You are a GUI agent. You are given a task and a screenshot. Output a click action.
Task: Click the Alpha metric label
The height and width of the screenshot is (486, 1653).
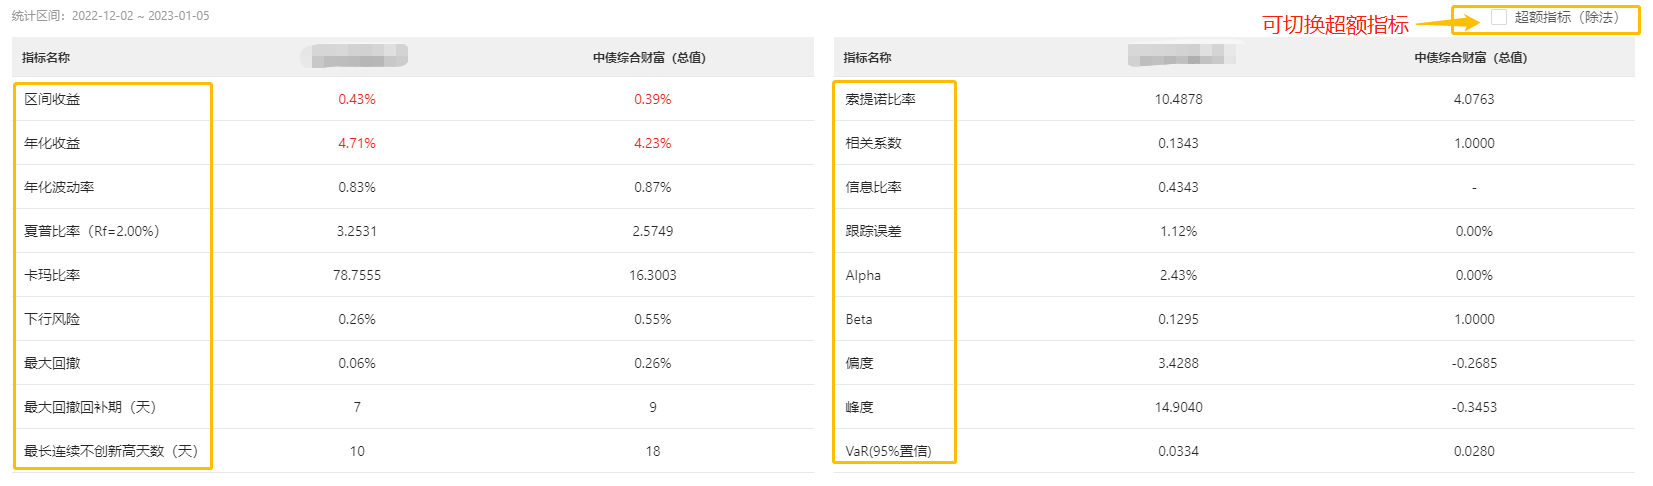point(863,275)
